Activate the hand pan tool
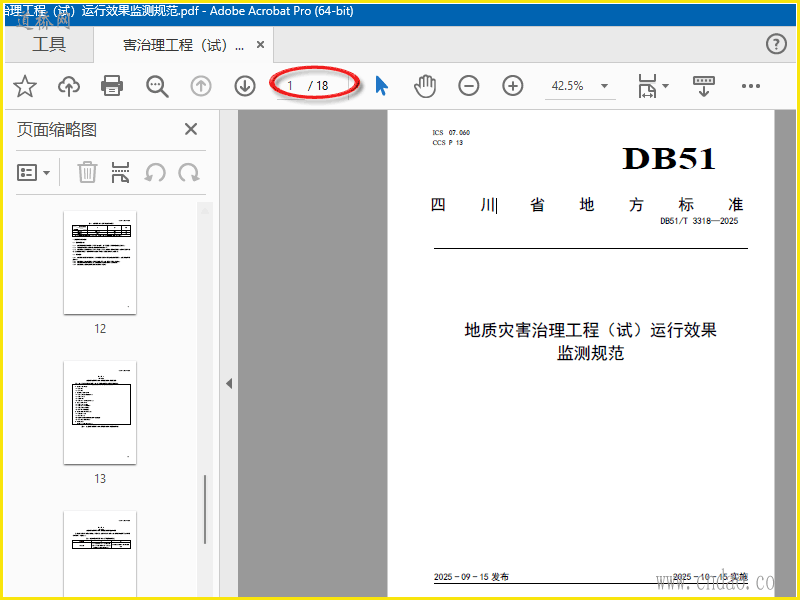 click(424, 86)
